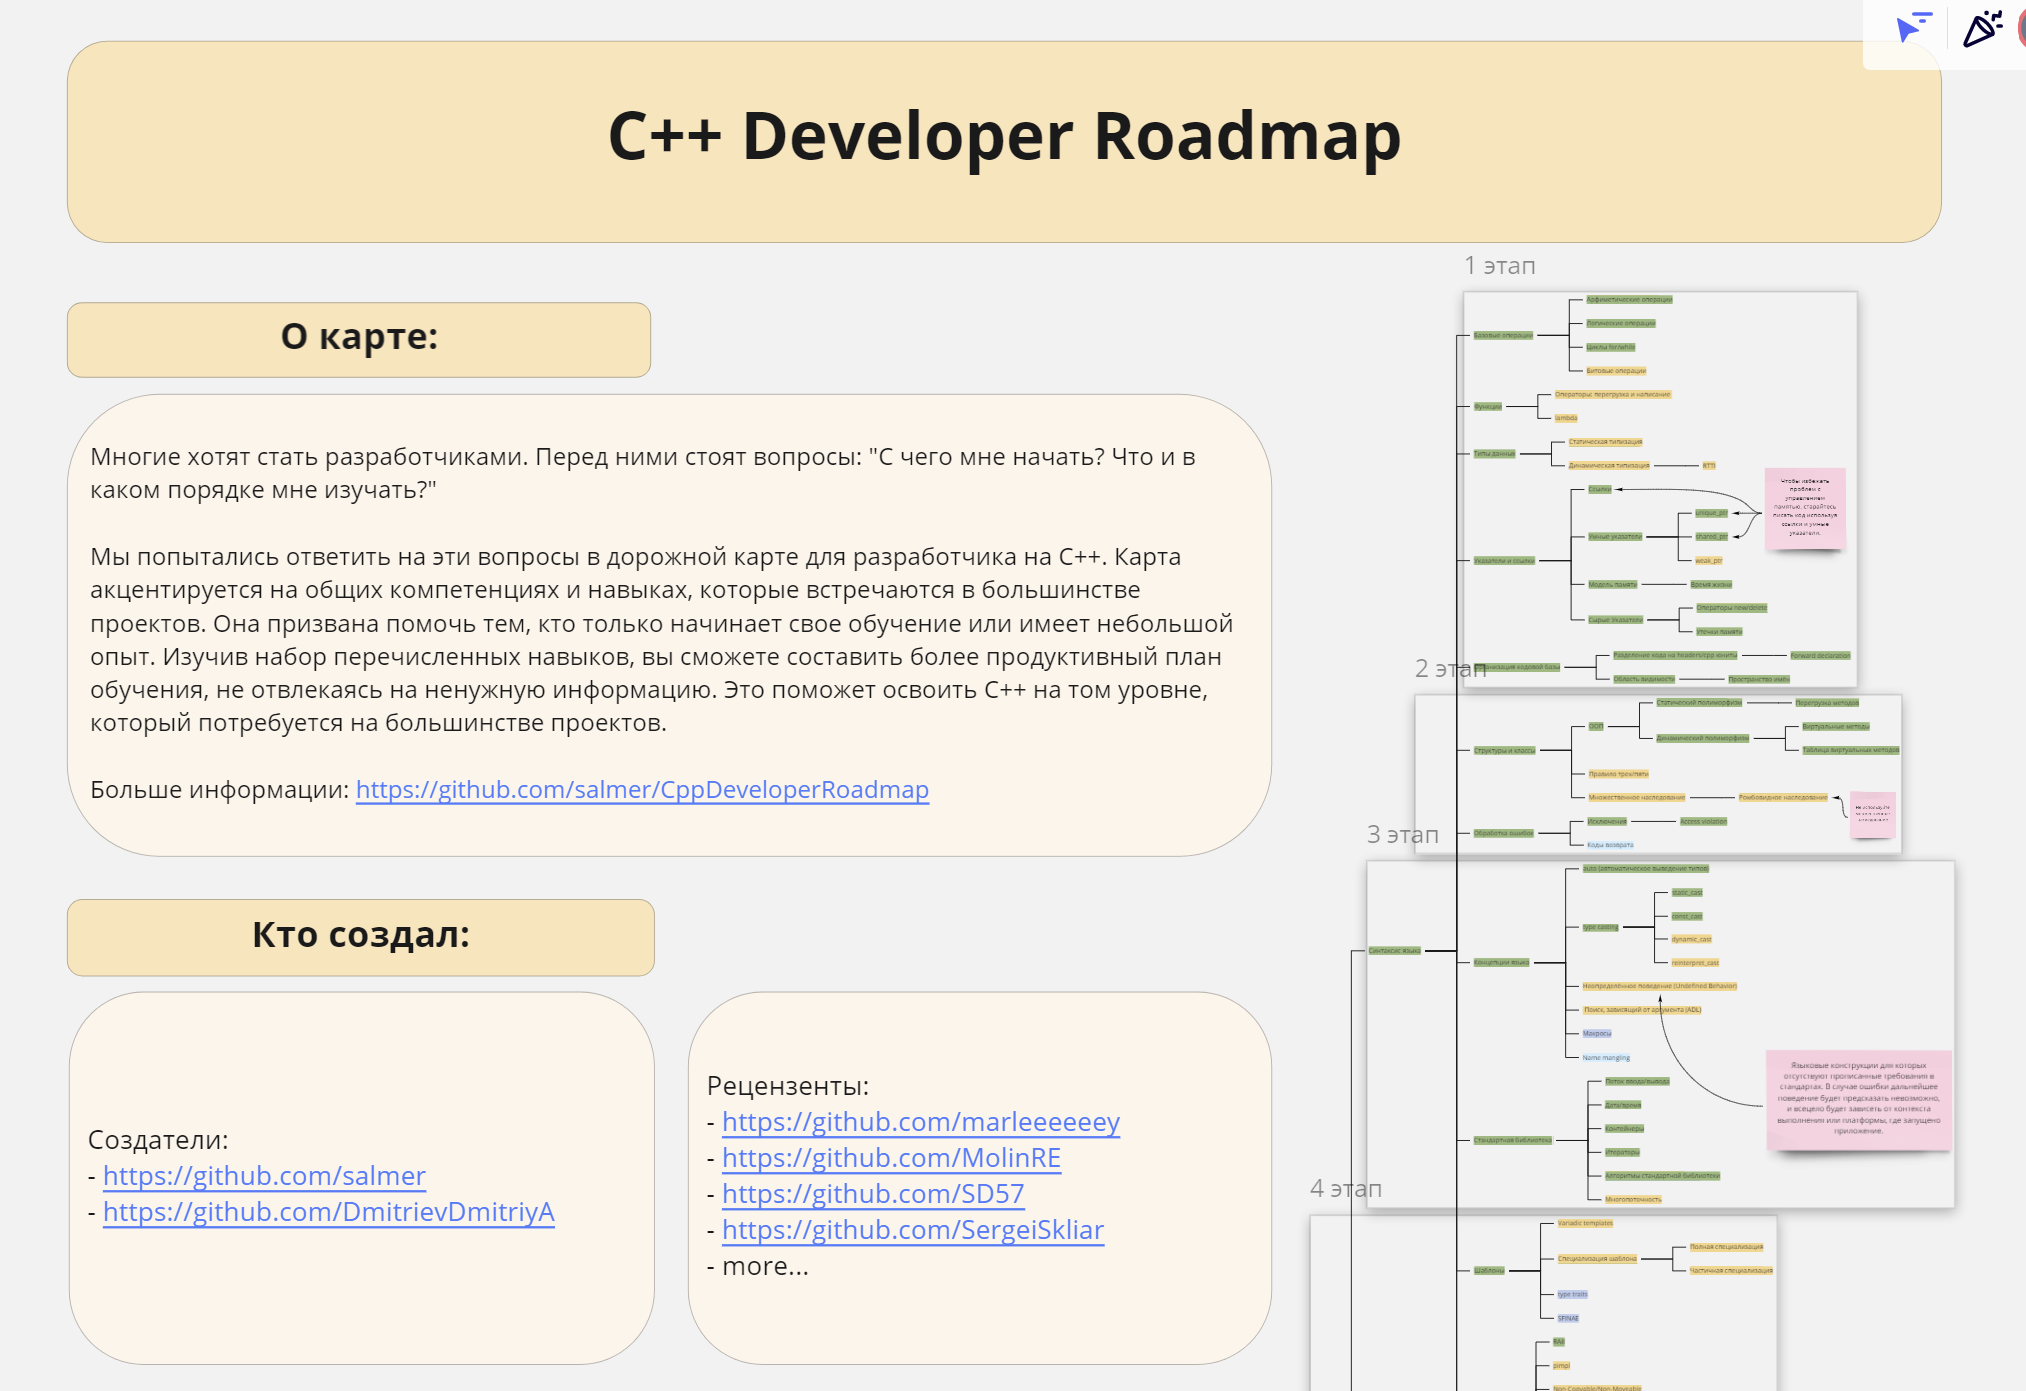Image resolution: width=2026 pixels, height=1391 pixels.
Task: Select the 'Кто создал:' heading box
Action: [x=360, y=937]
